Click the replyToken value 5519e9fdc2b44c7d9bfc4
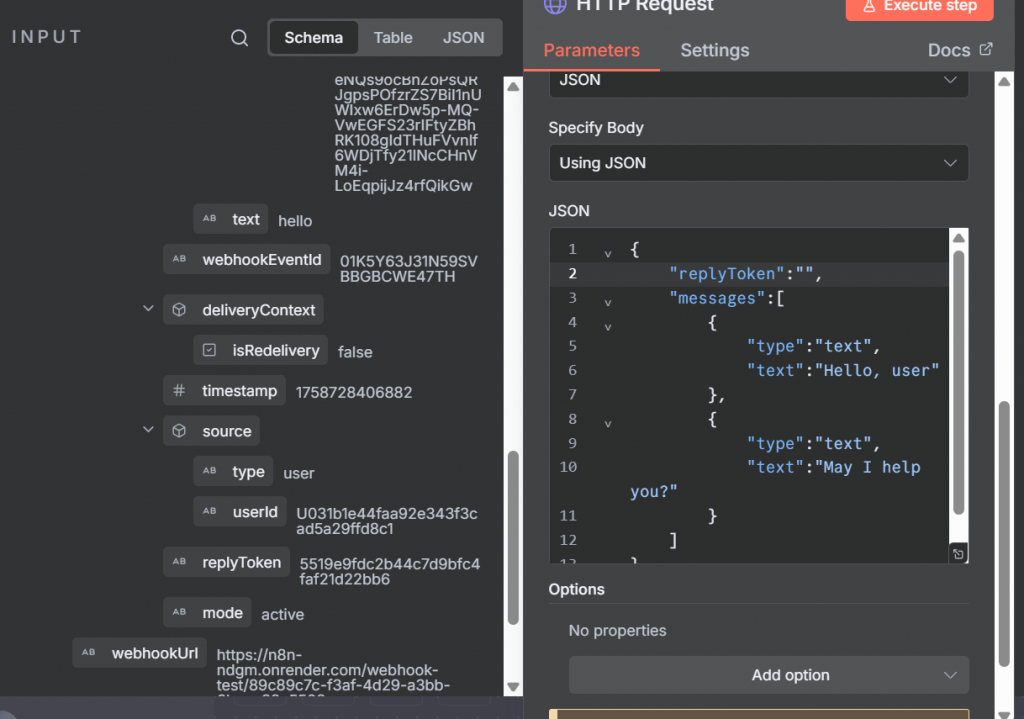The height and width of the screenshot is (719, 1024). (x=390, y=564)
